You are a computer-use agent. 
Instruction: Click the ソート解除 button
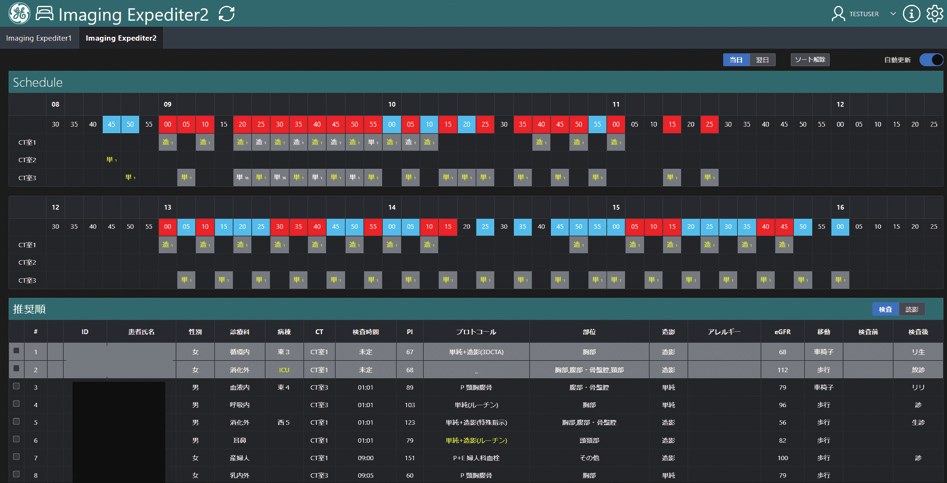(811, 60)
